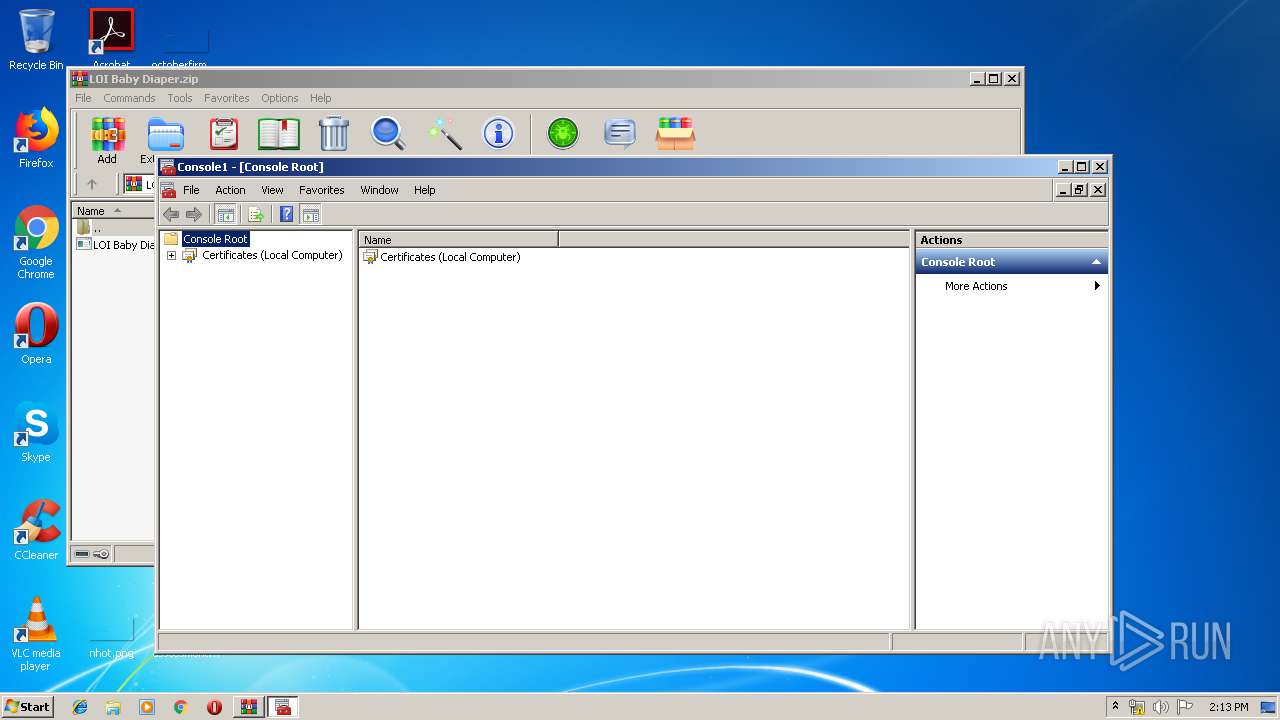Click the Delete trash icon in WinRAR

[334, 133]
